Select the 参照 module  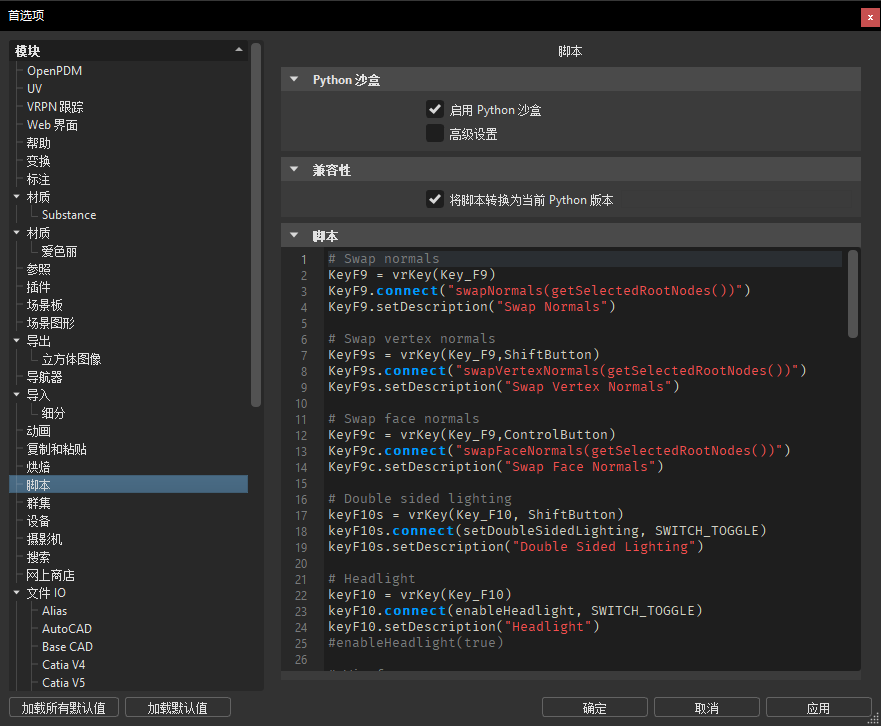pyautogui.click(x=38, y=269)
